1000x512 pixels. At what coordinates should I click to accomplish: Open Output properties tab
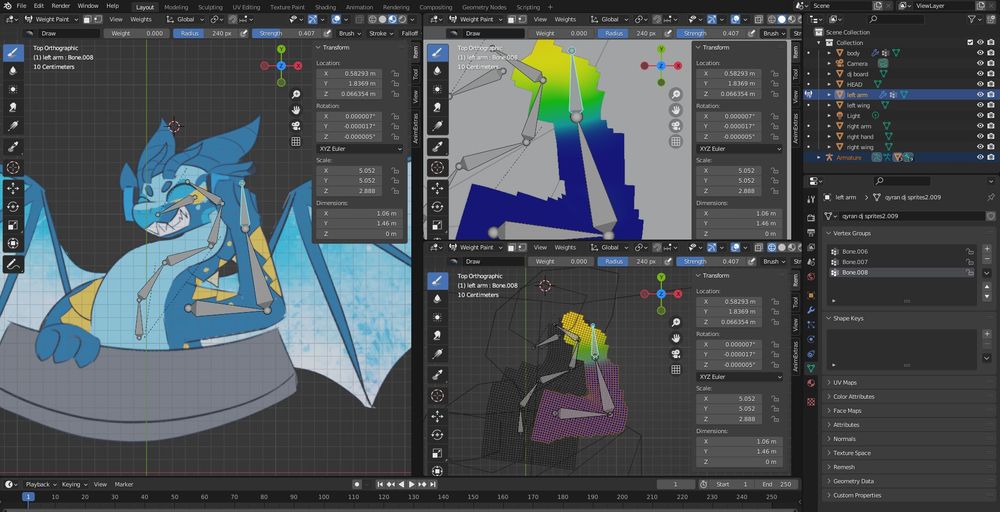click(x=811, y=232)
